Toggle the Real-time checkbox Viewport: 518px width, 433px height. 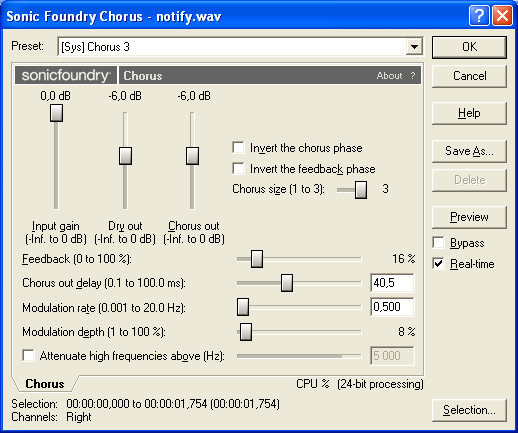pyautogui.click(x=438, y=264)
